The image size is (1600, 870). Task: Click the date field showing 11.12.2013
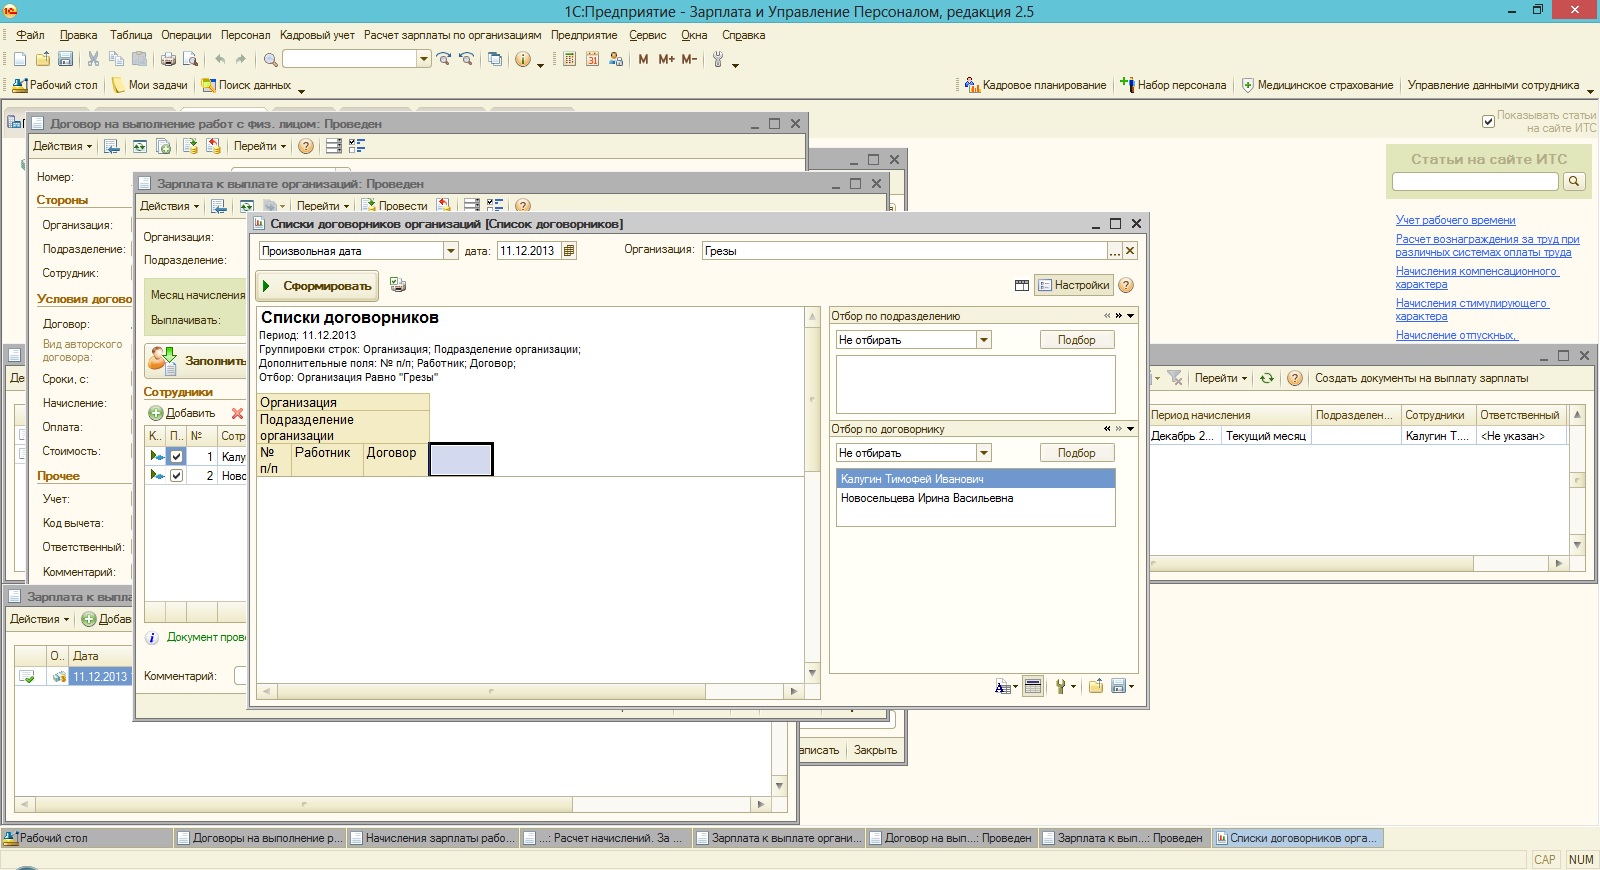pyautogui.click(x=528, y=251)
